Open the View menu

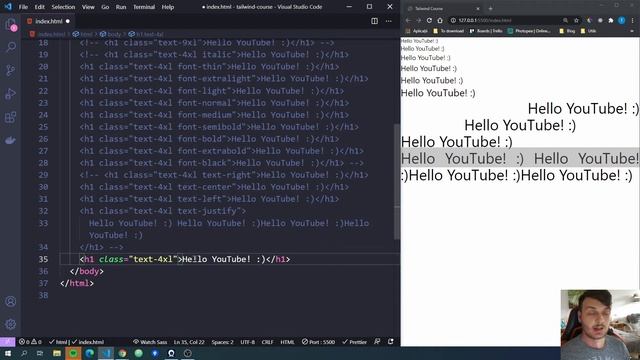click(x=88, y=7)
